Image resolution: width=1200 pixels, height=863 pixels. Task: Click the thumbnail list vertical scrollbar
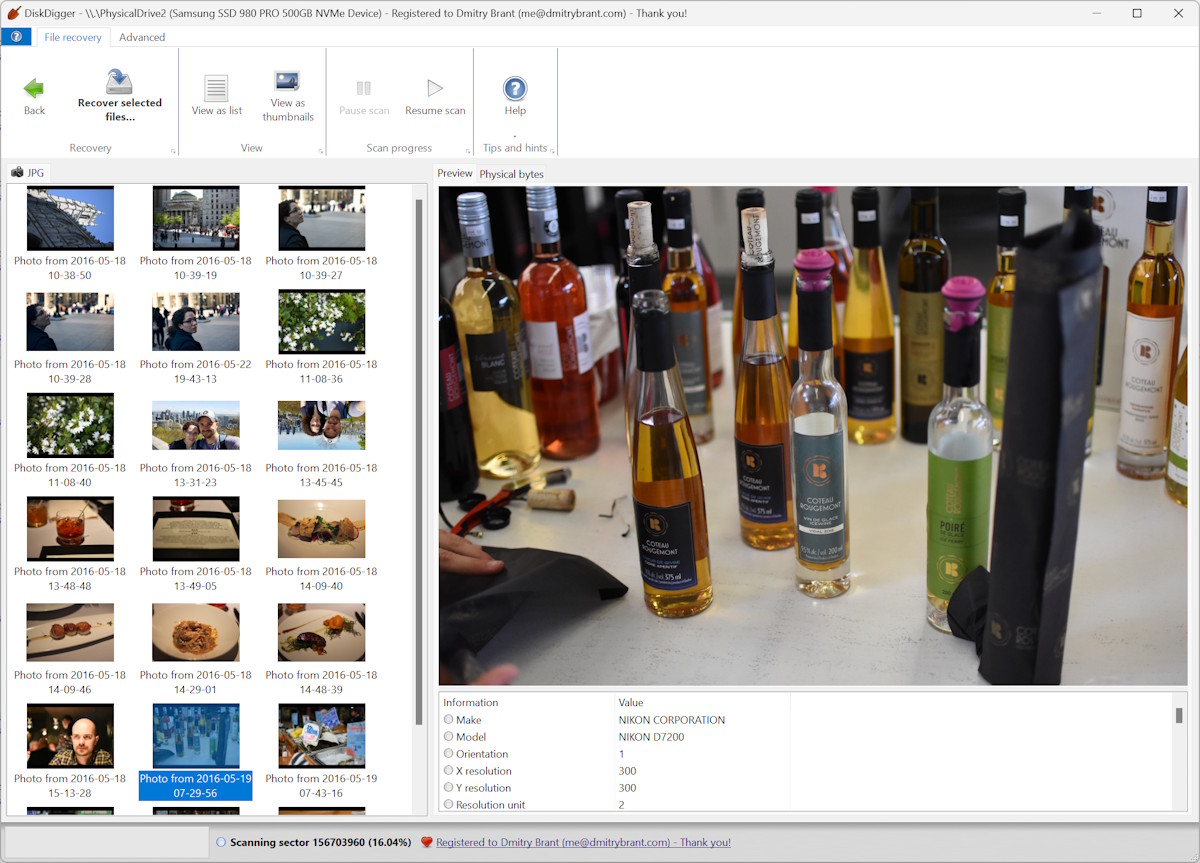point(419,460)
